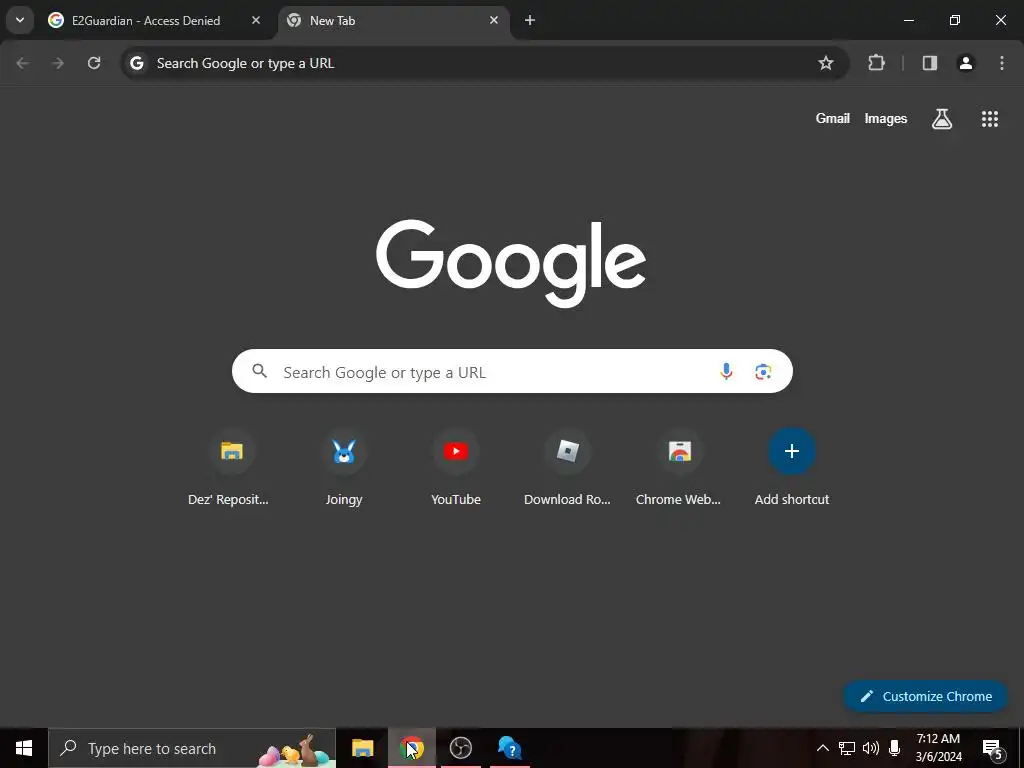
Task: Click into the Google search box
Action: click(512, 372)
